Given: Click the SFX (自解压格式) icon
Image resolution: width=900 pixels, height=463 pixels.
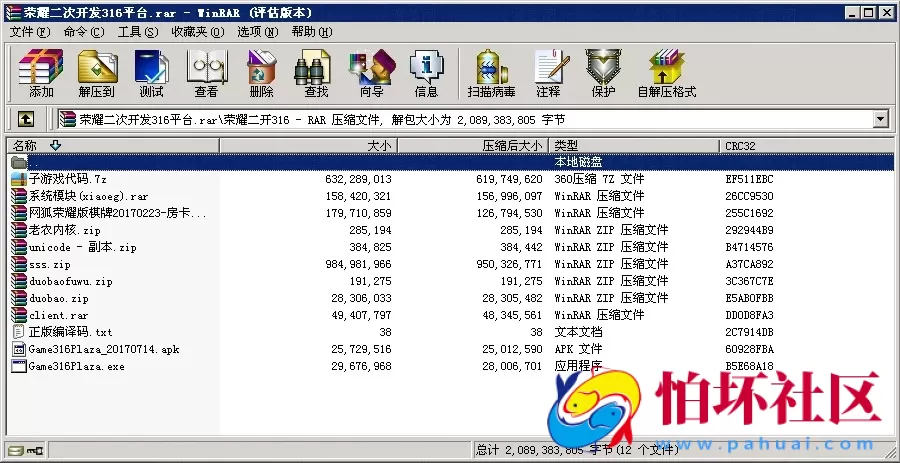Looking at the screenshot, I should 667,73.
